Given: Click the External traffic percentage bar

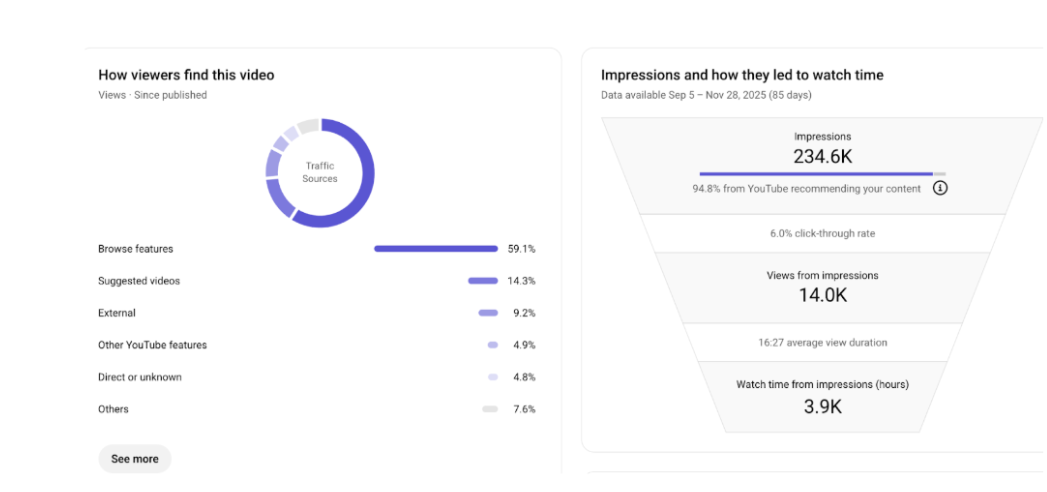Looking at the screenshot, I should click(x=488, y=313).
